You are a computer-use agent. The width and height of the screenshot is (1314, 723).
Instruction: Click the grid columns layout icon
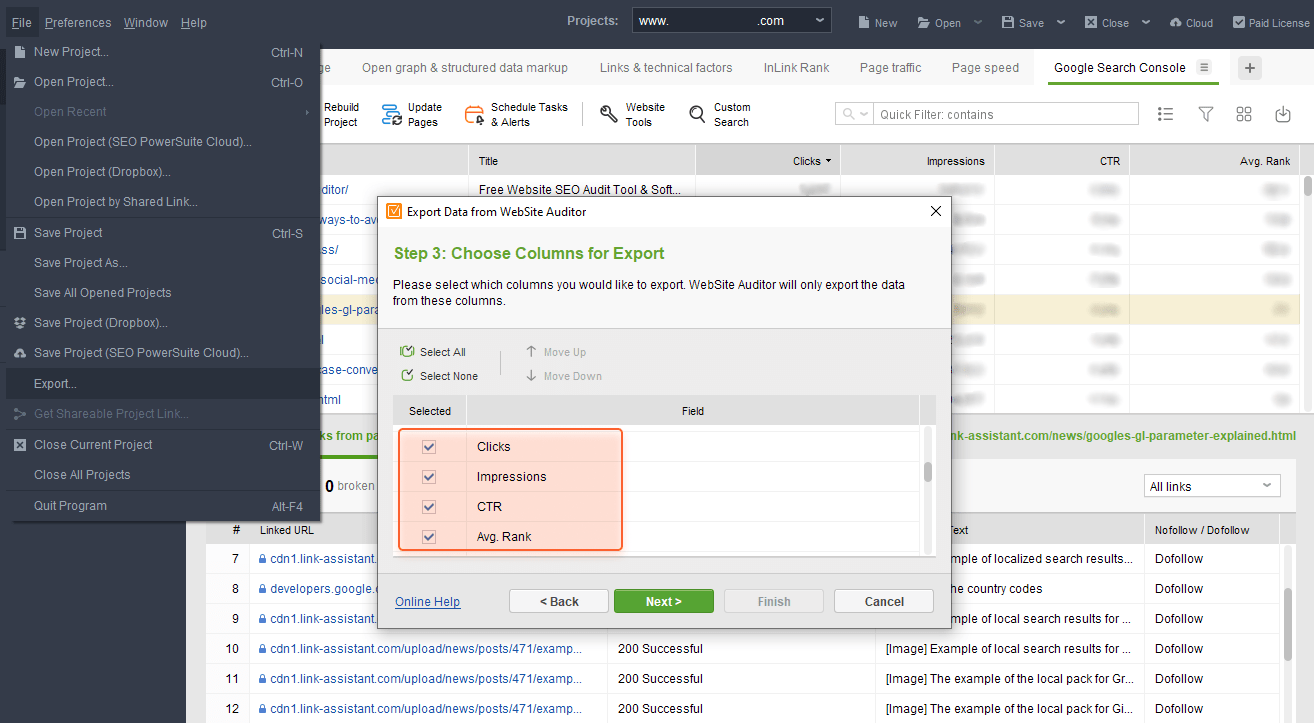(x=1244, y=114)
